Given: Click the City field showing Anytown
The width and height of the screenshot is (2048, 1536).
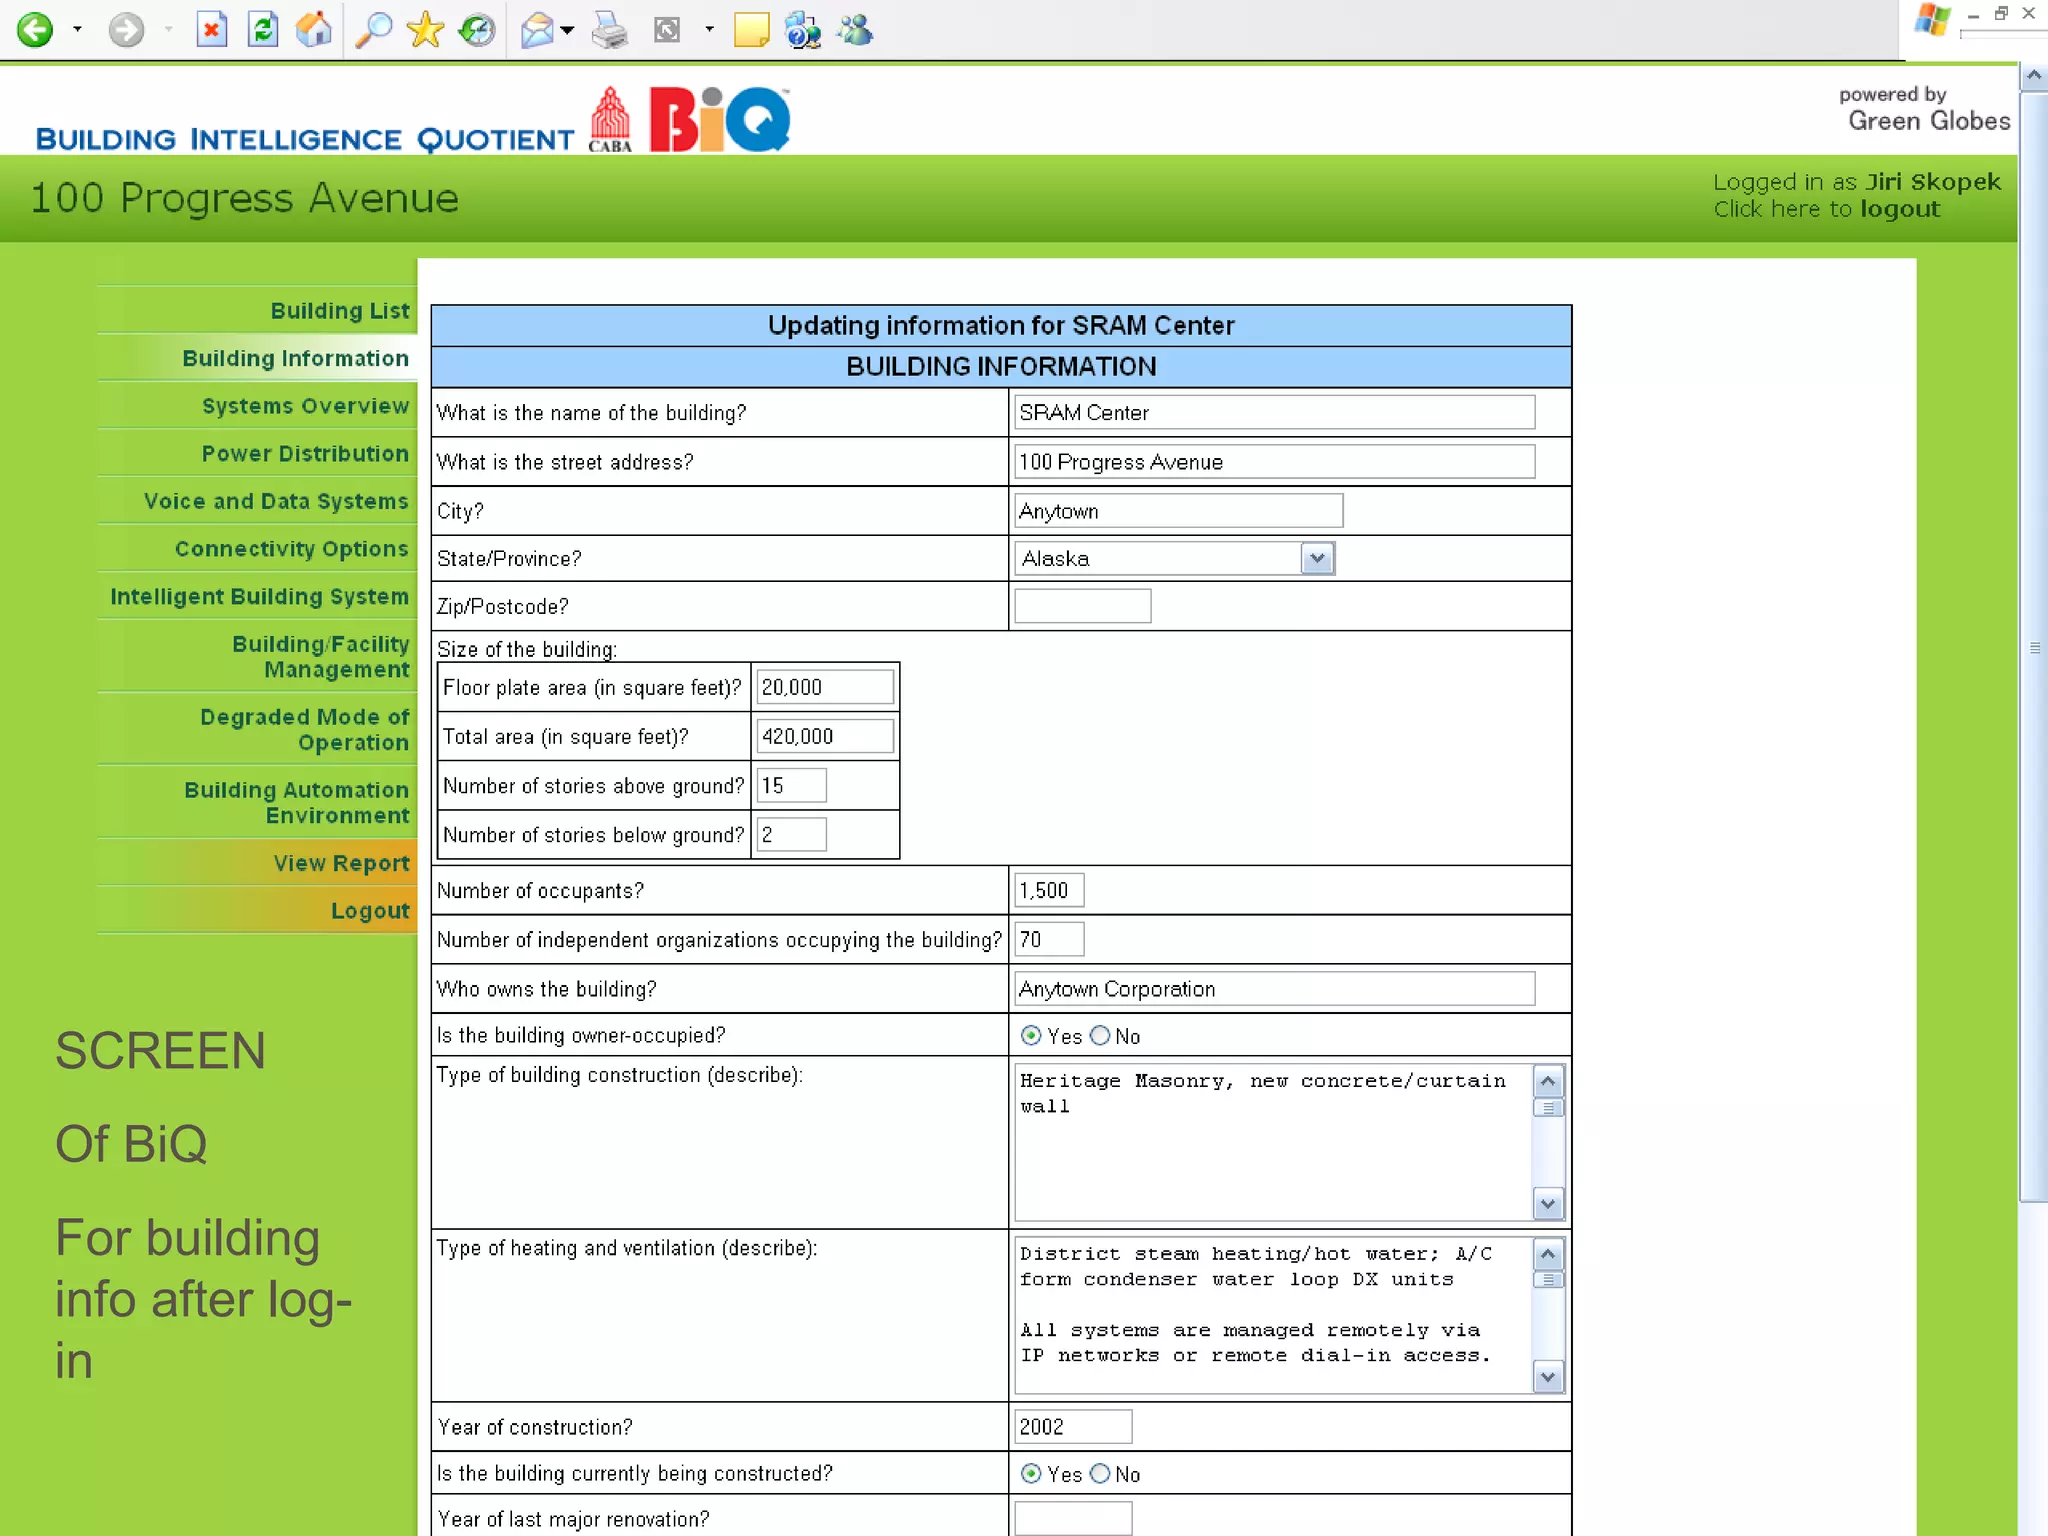Looking at the screenshot, I should tap(1178, 511).
